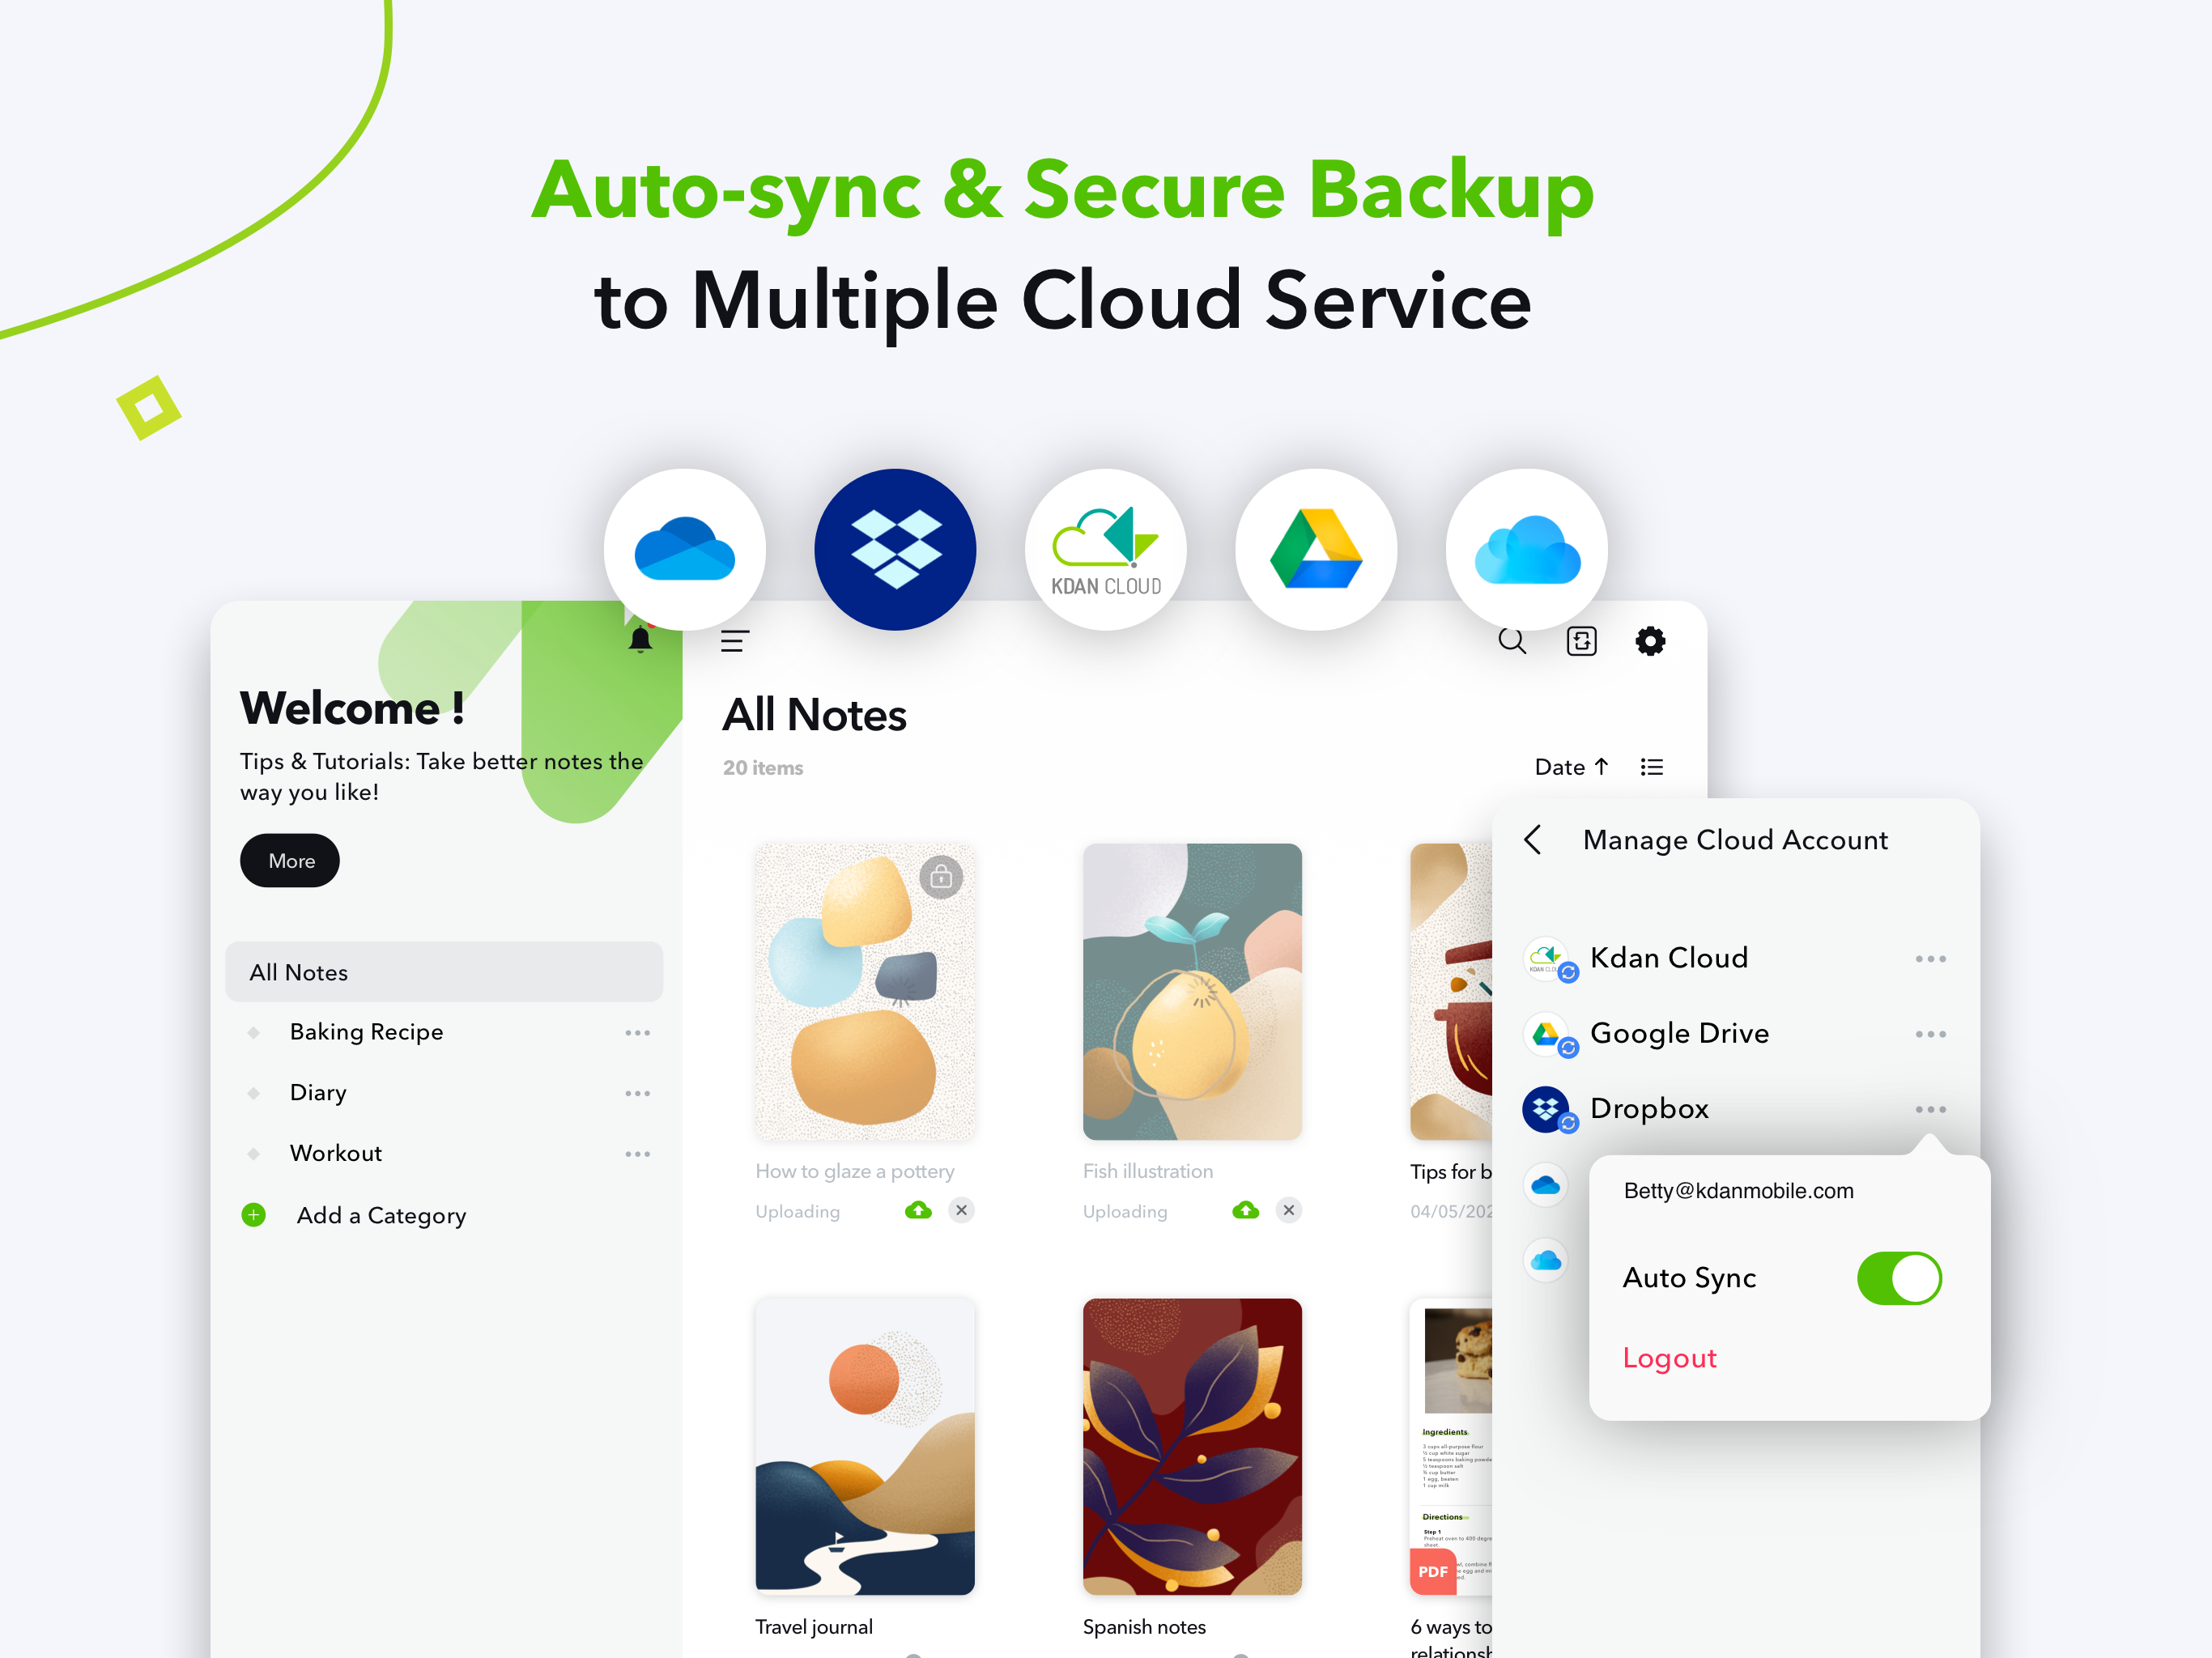Click the notification bell icon

pos(640,640)
